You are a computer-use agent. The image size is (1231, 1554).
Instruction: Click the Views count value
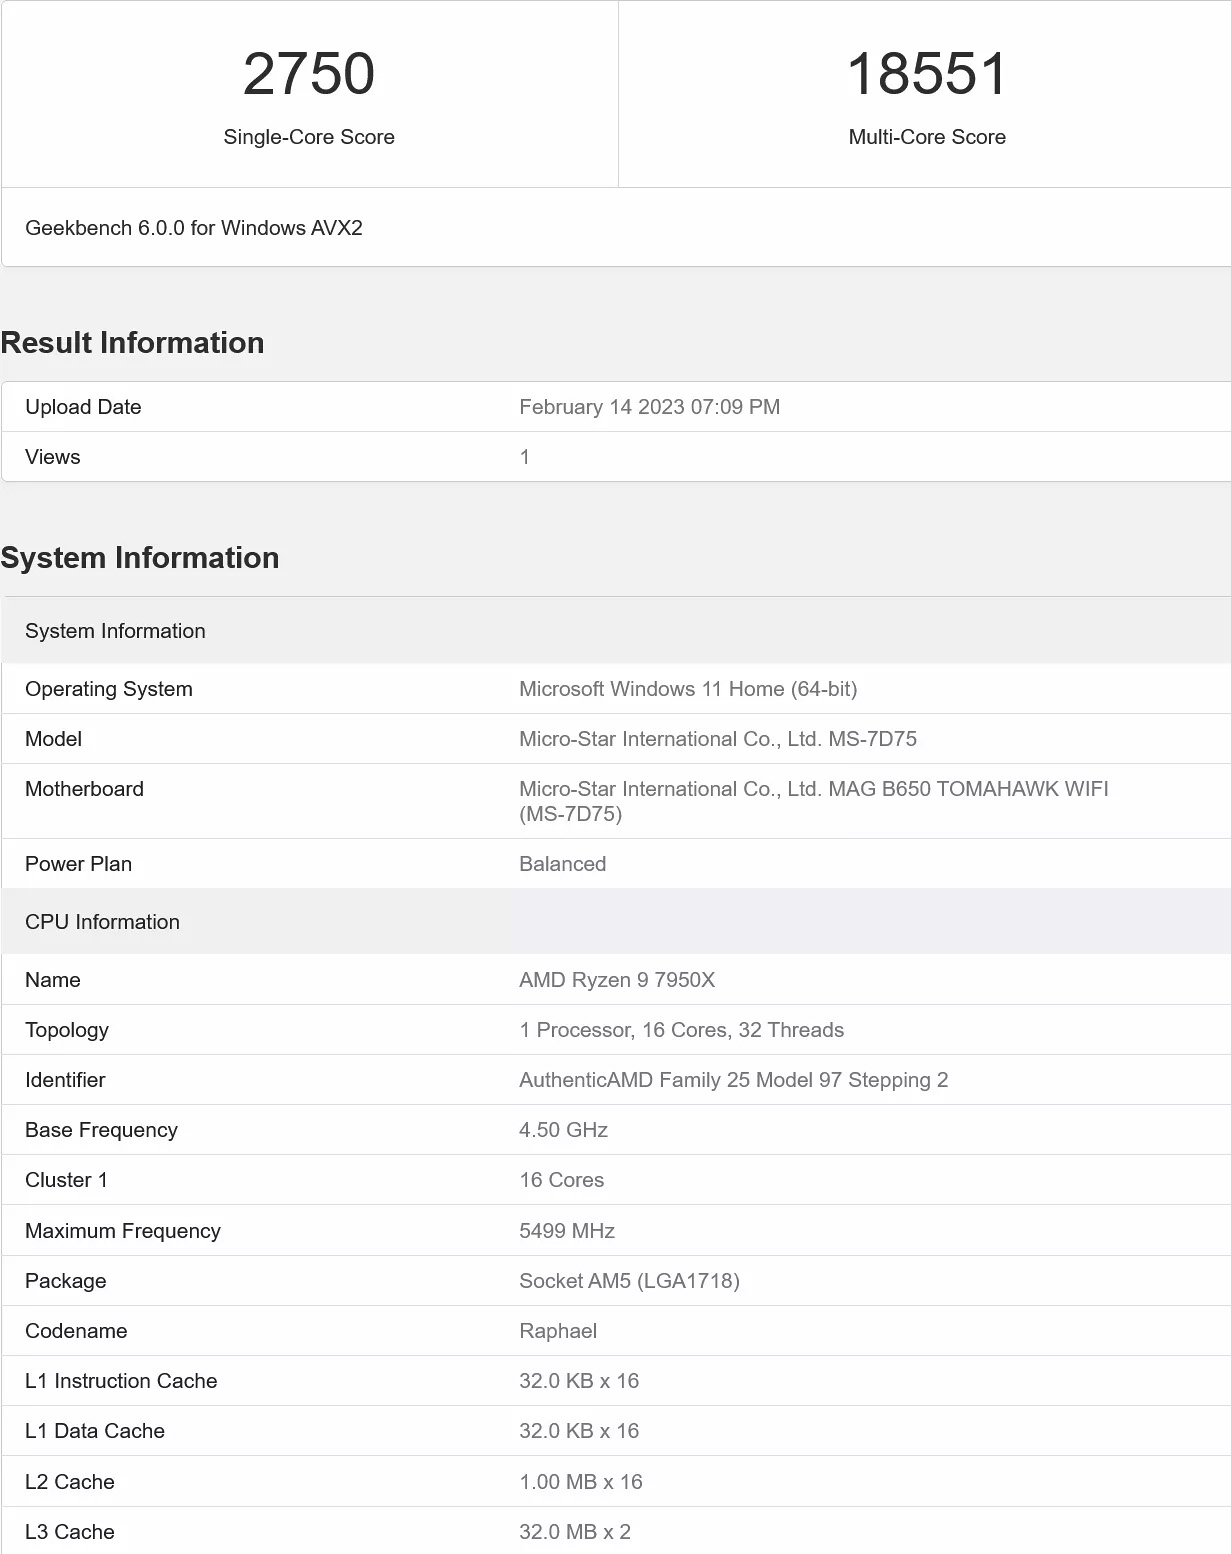tap(524, 457)
